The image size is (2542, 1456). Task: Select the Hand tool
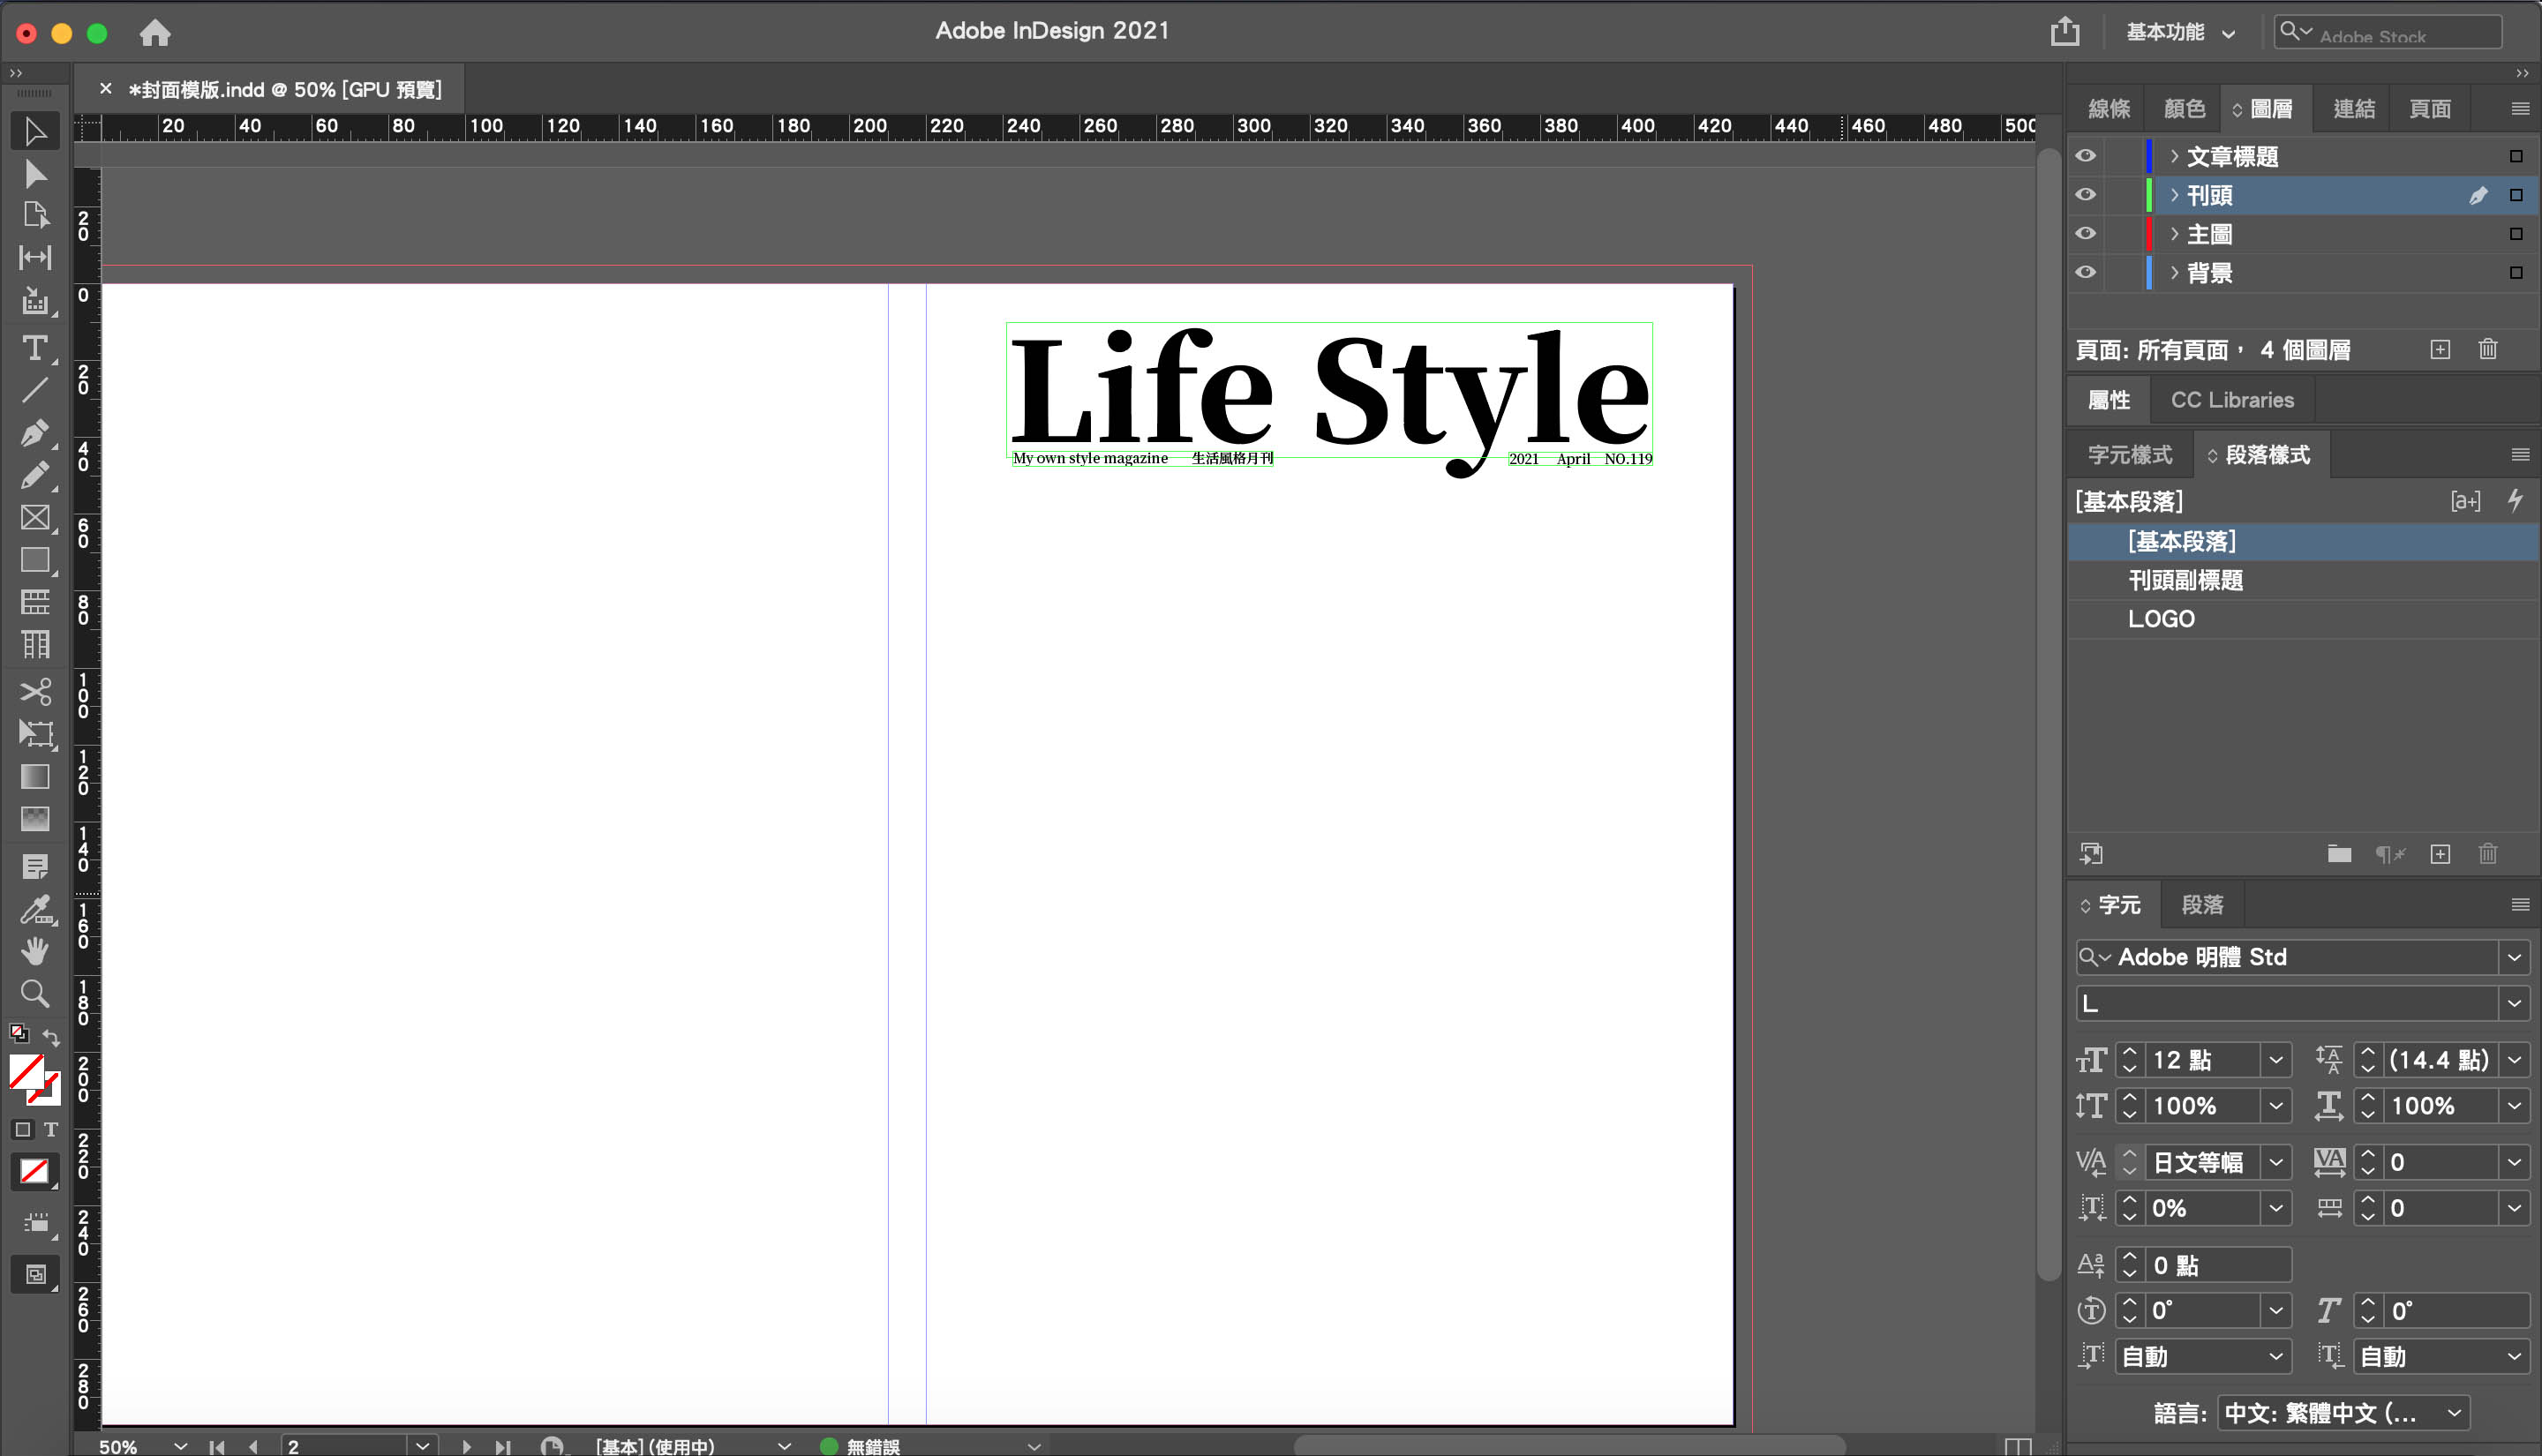pyautogui.click(x=35, y=951)
